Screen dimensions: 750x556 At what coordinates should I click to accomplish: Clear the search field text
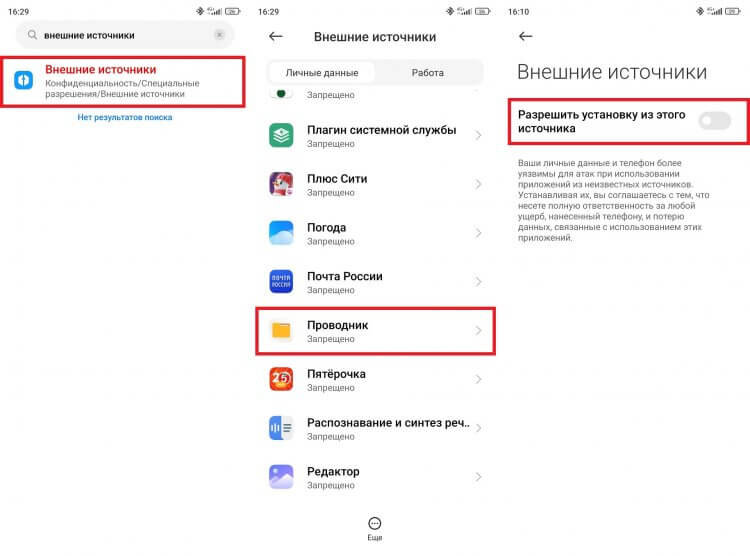coord(219,35)
